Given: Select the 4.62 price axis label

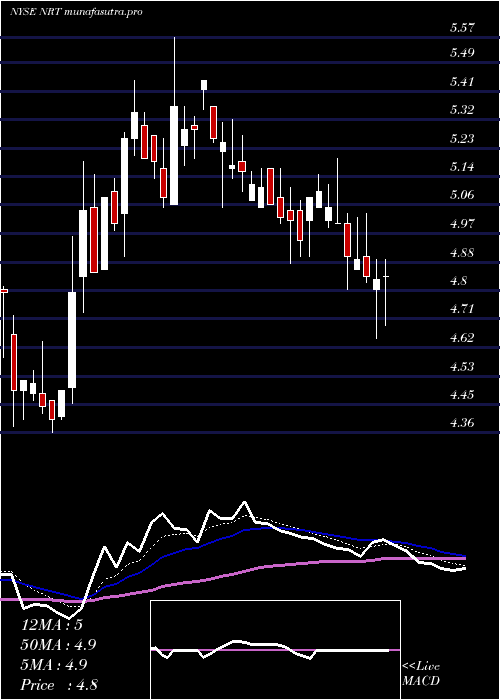Looking at the screenshot, I should coord(462,337).
